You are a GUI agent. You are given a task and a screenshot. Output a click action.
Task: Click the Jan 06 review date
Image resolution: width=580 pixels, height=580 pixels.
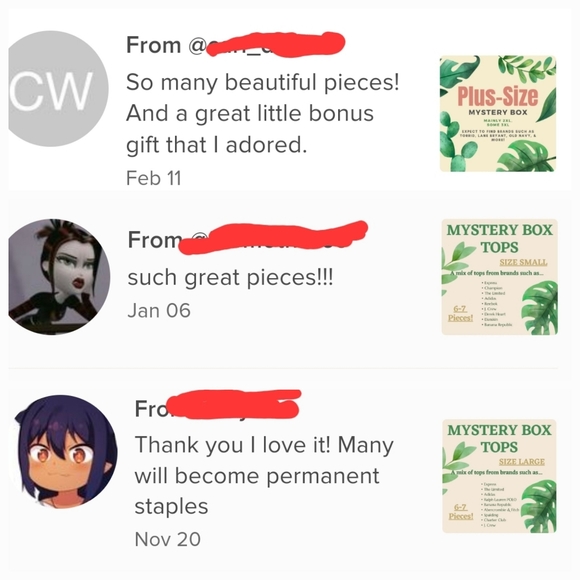coord(159,310)
